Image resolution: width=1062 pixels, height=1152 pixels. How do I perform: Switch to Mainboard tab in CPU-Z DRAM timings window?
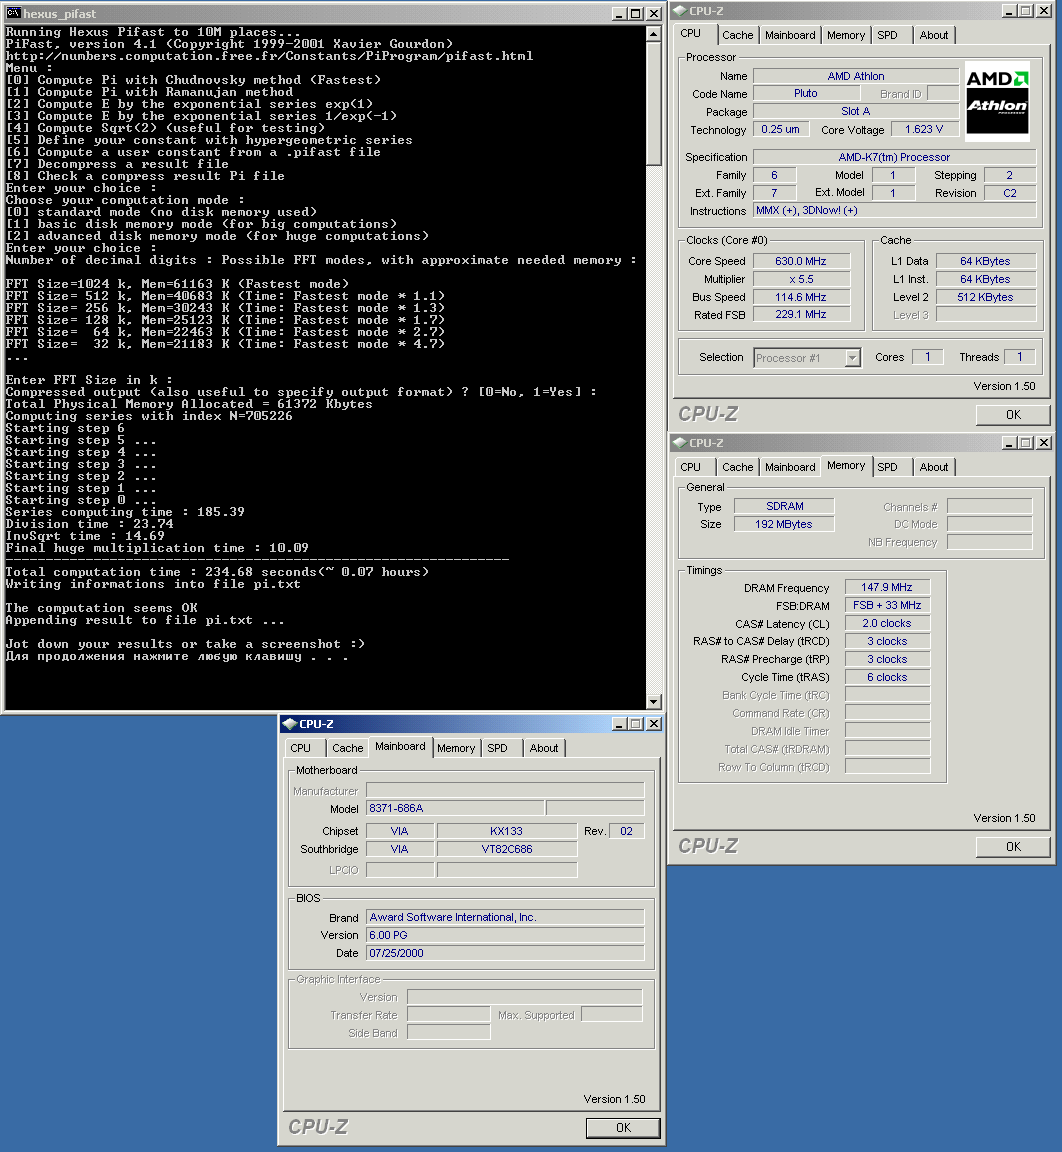(x=790, y=467)
